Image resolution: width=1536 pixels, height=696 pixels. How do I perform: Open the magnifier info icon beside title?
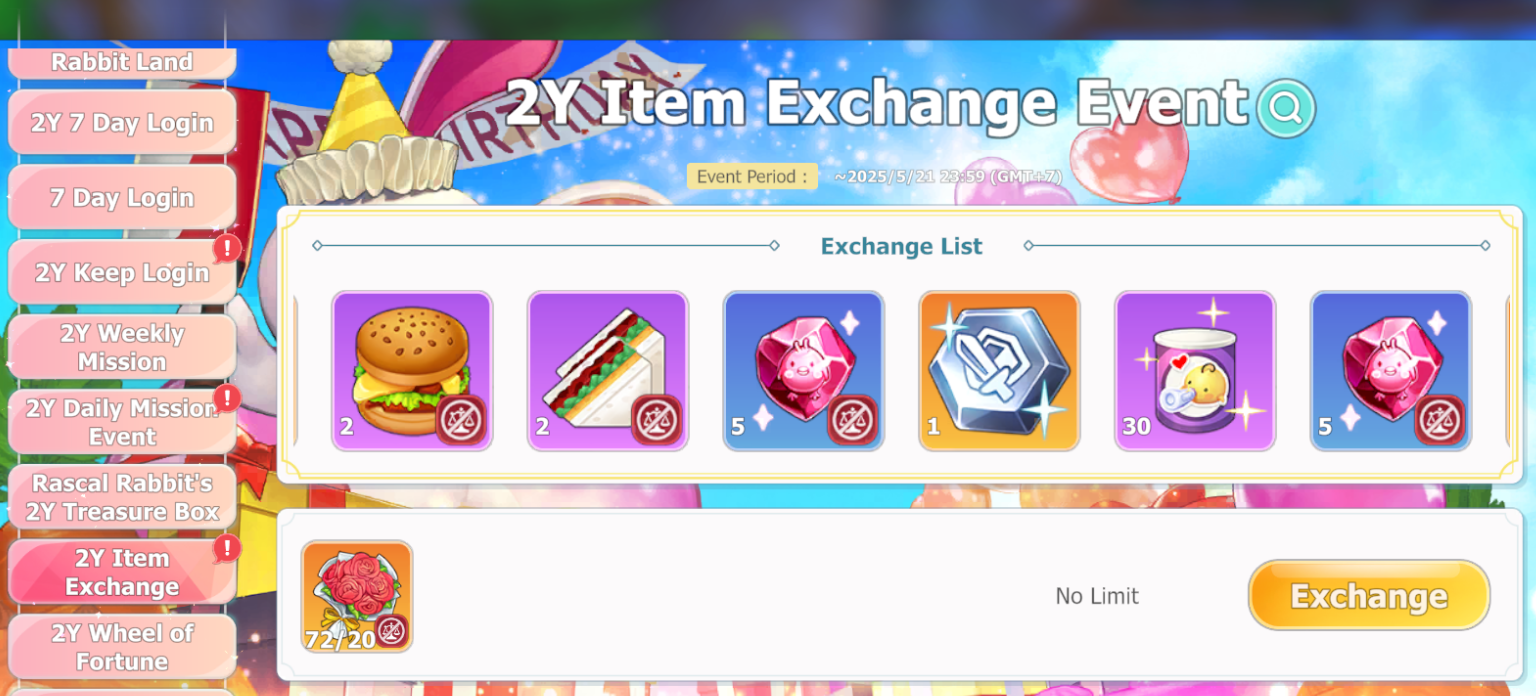(1286, 108)
